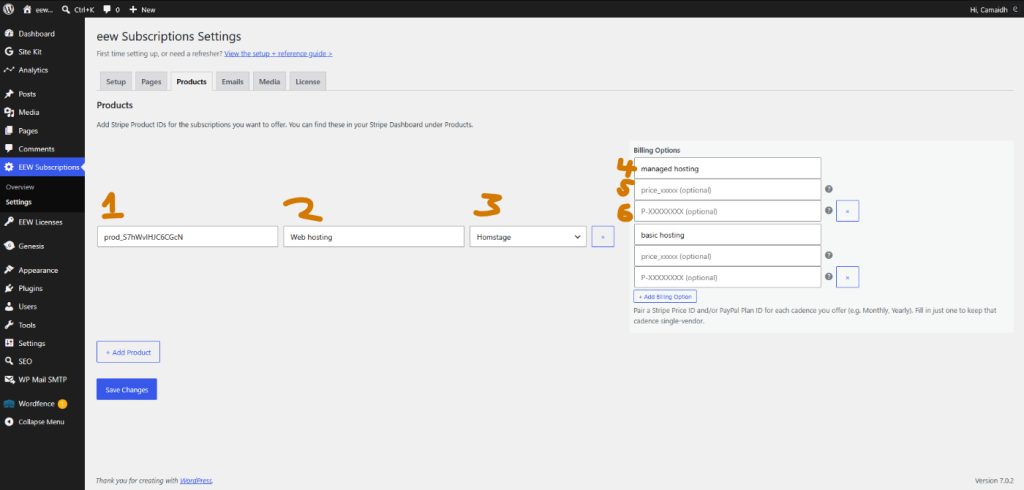Open comments bubble in admin bar
This screenshot has height=490, width=1024.
click(111, 9)
